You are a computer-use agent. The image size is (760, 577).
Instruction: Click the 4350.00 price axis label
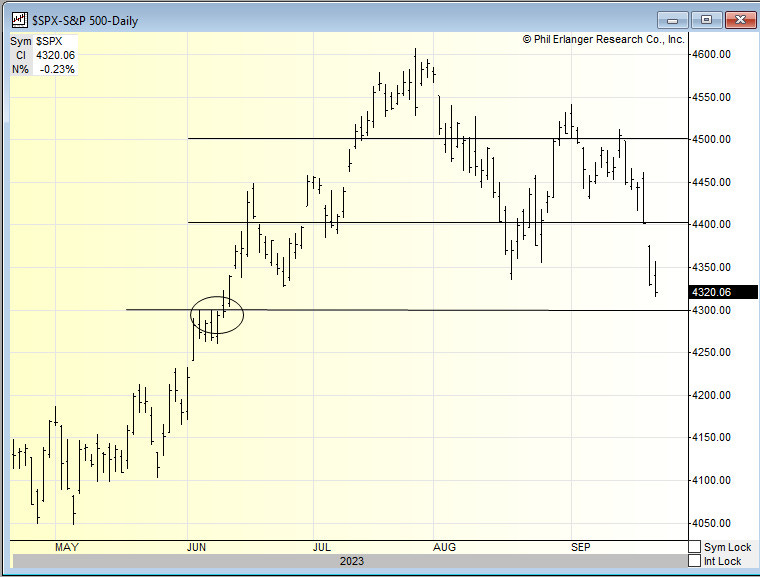click(x=712, y=267)
